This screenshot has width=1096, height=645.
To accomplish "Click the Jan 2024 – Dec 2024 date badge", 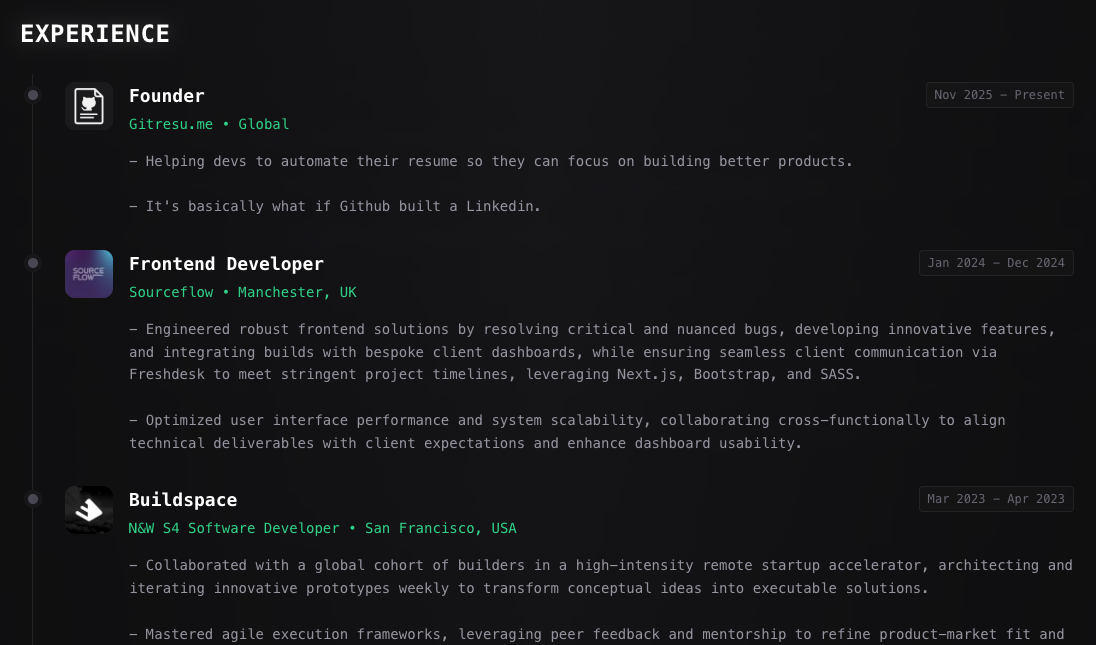I will click(x=996, y=263).
